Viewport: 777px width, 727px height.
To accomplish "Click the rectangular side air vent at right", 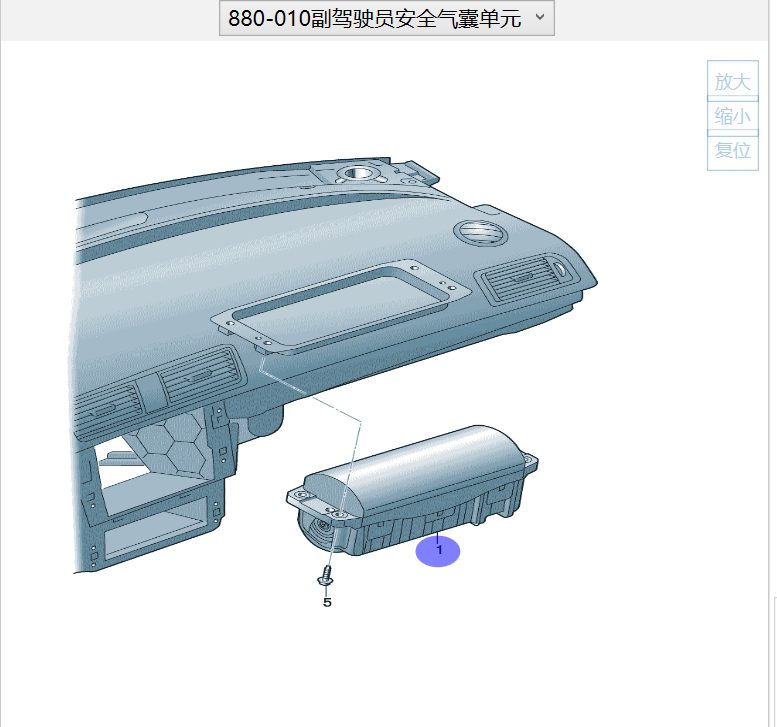I will pyautogui.click(x=527, y=280).
